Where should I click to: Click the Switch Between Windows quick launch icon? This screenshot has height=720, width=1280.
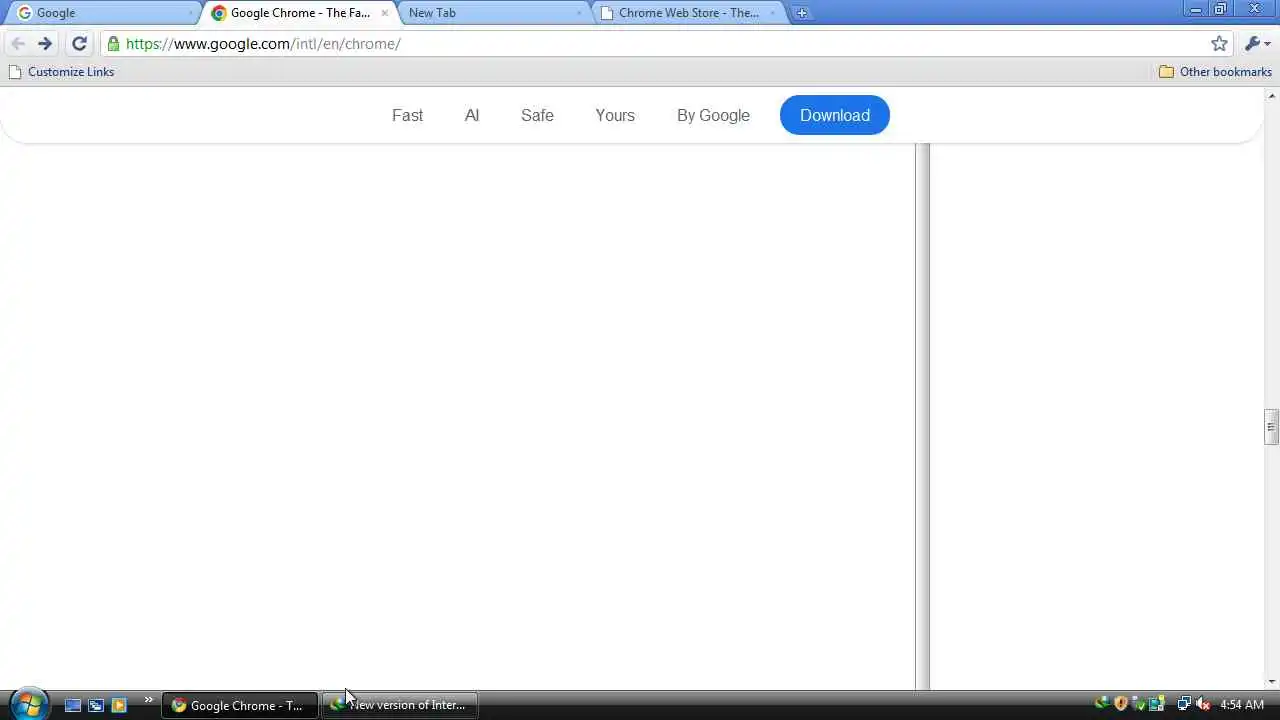tap(96, 705)
